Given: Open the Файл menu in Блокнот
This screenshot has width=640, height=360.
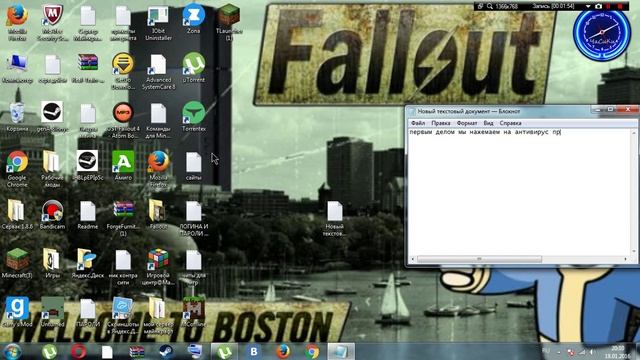Looking at the screenshot, I should (x=418, y=123).
